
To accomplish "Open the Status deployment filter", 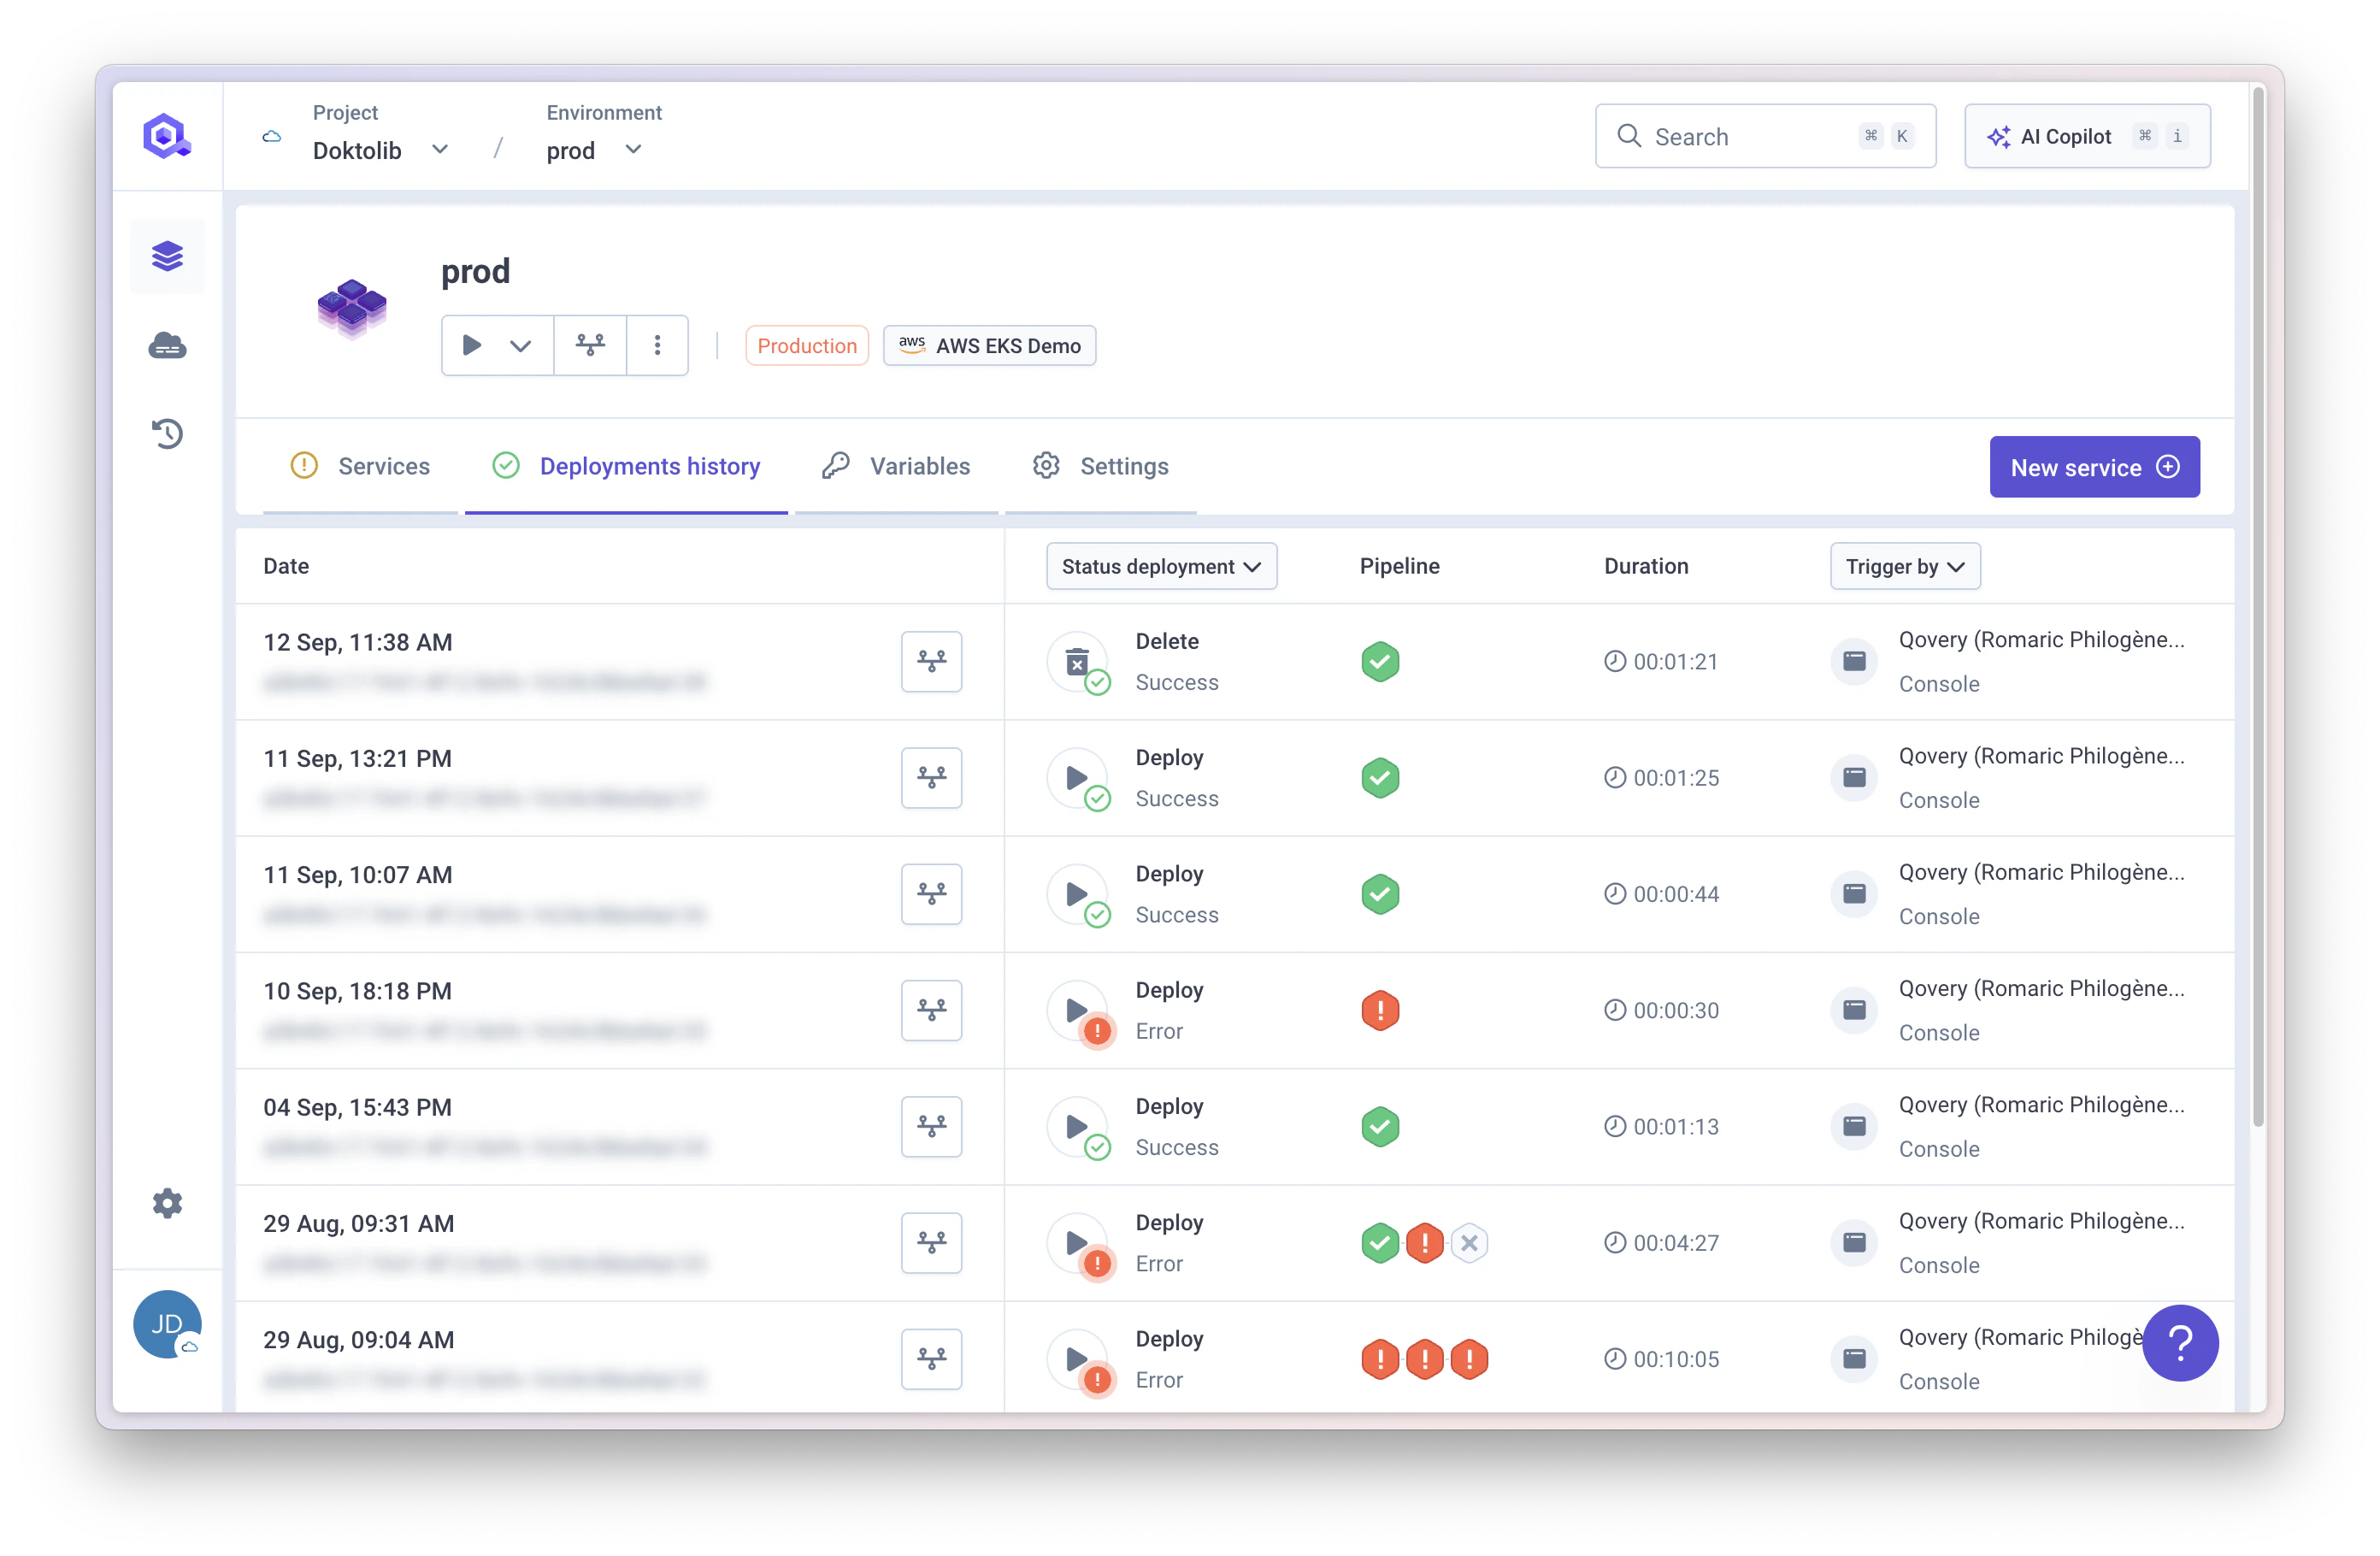I will tap(1161, 566).
